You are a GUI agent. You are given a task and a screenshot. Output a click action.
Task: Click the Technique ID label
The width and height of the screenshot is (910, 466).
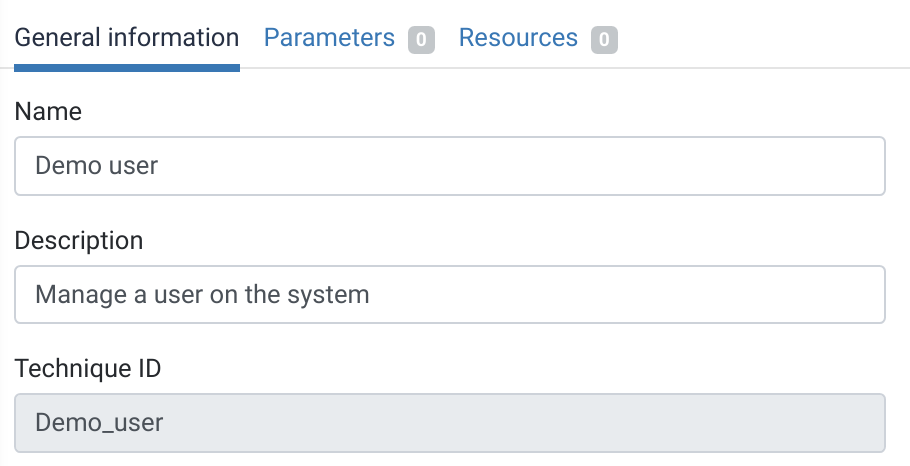[x=88, y=369]
